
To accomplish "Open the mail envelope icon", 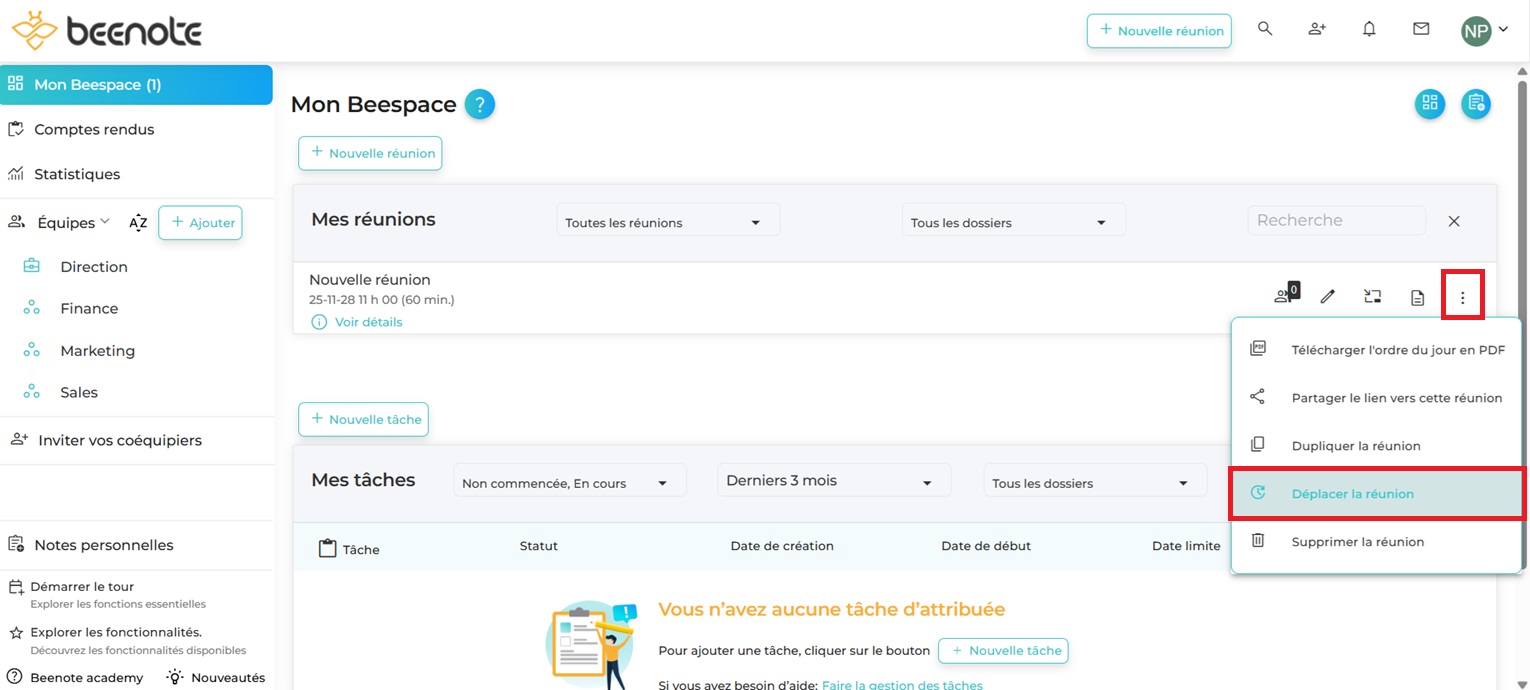I will [1421, 30].
